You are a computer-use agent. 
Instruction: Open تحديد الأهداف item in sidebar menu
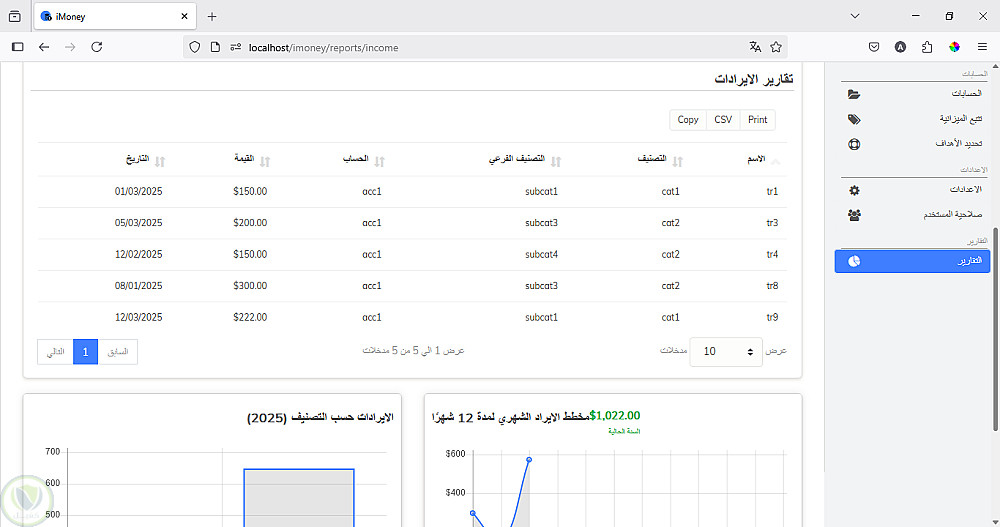pyautogui.click(x=913, y=144)
